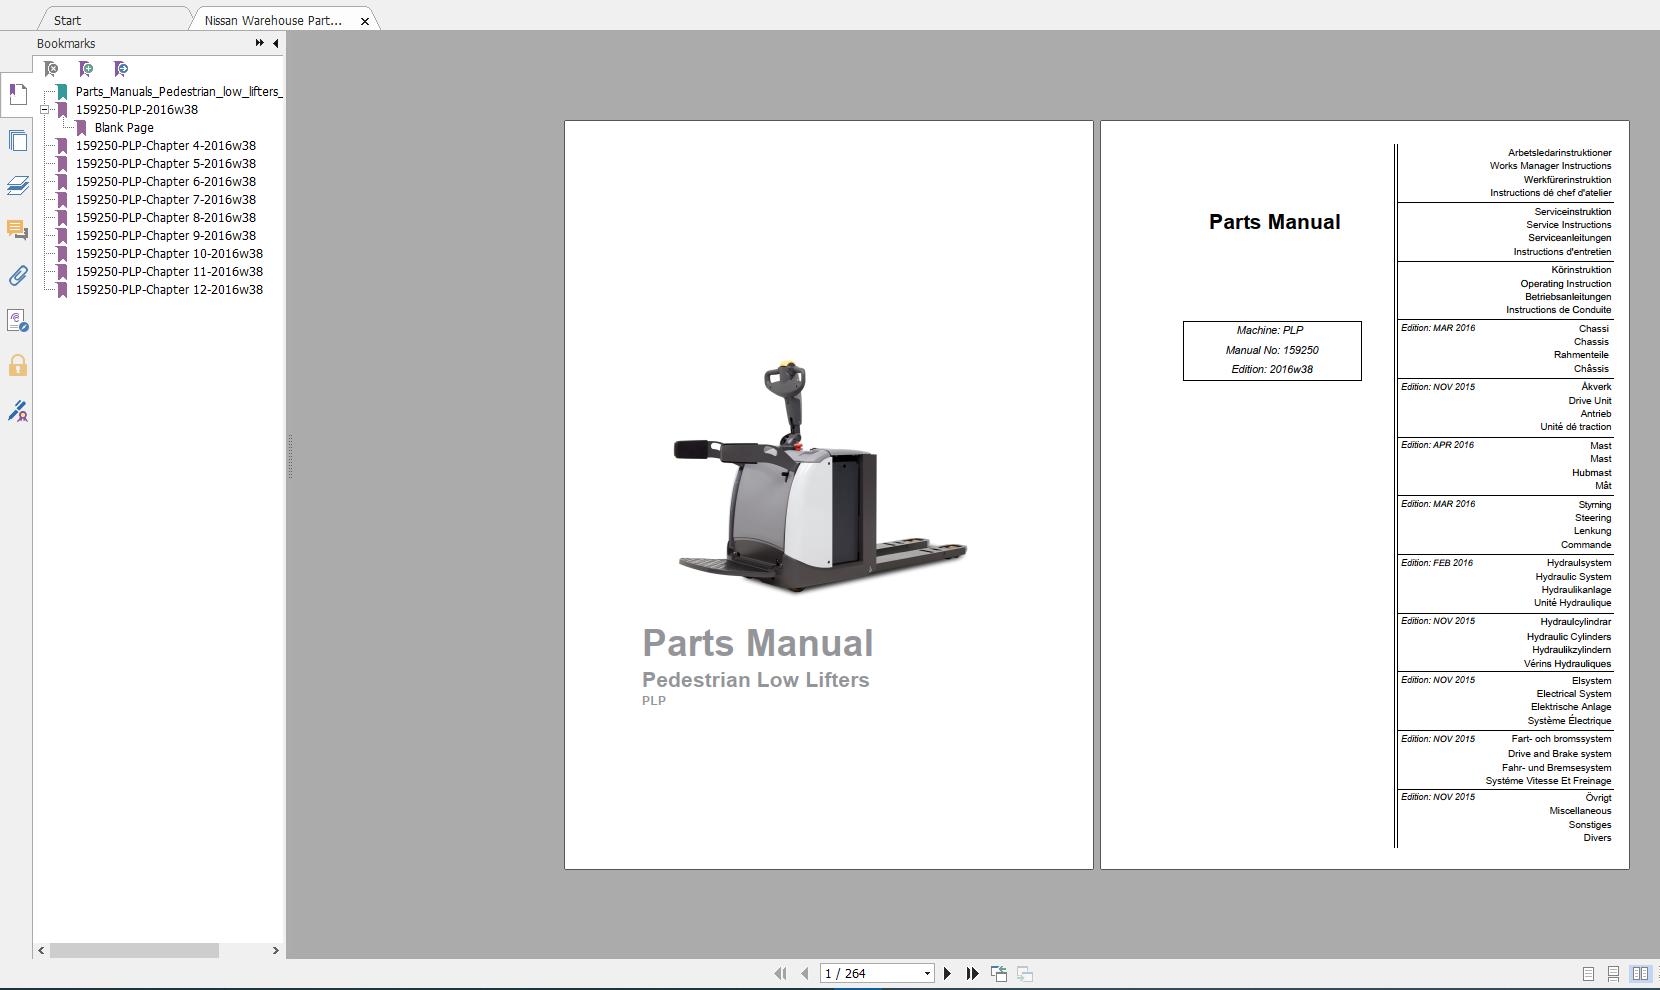Open the padlock security pane
Viewport: 1660px width, 990px height.
pos(17,366)
